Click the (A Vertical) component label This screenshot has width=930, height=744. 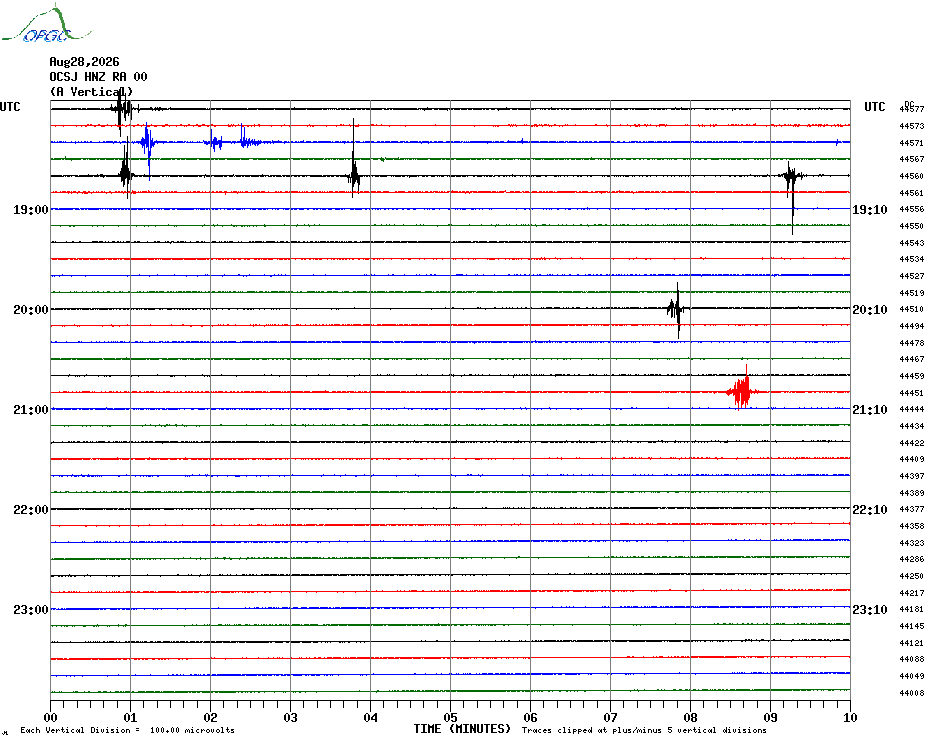91,91
